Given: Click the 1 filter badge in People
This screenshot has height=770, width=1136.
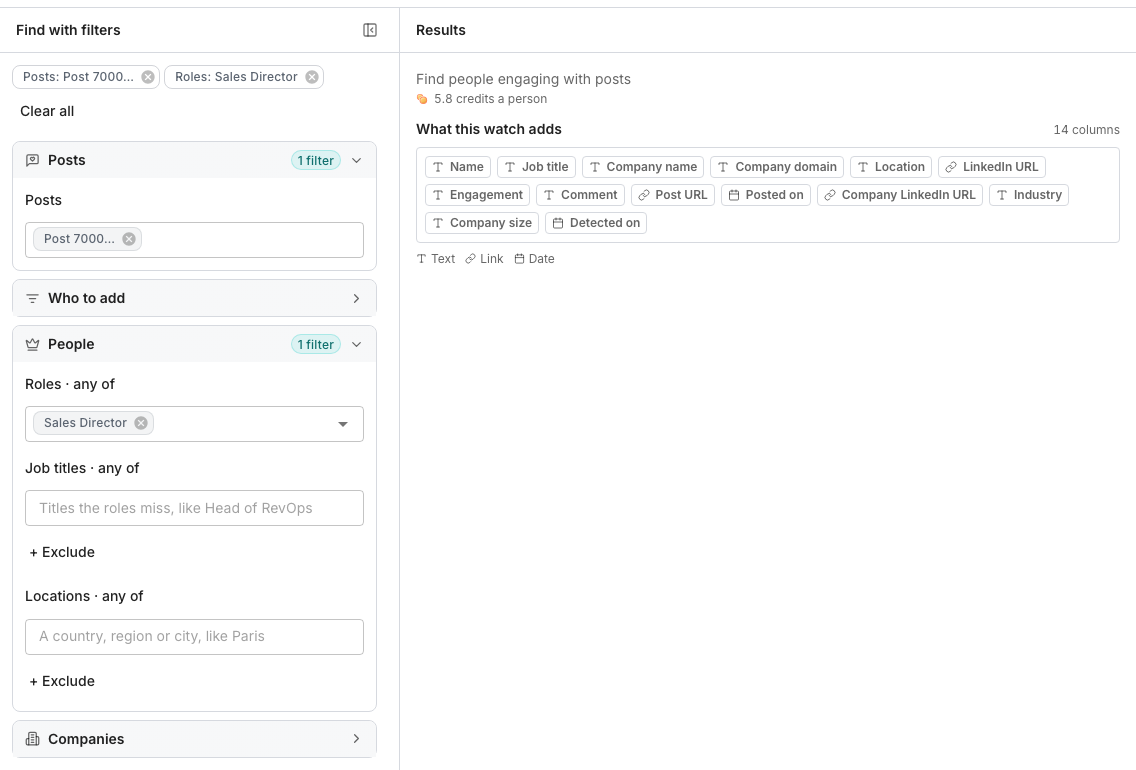Looking at the screenshot, I should (316, 344).
